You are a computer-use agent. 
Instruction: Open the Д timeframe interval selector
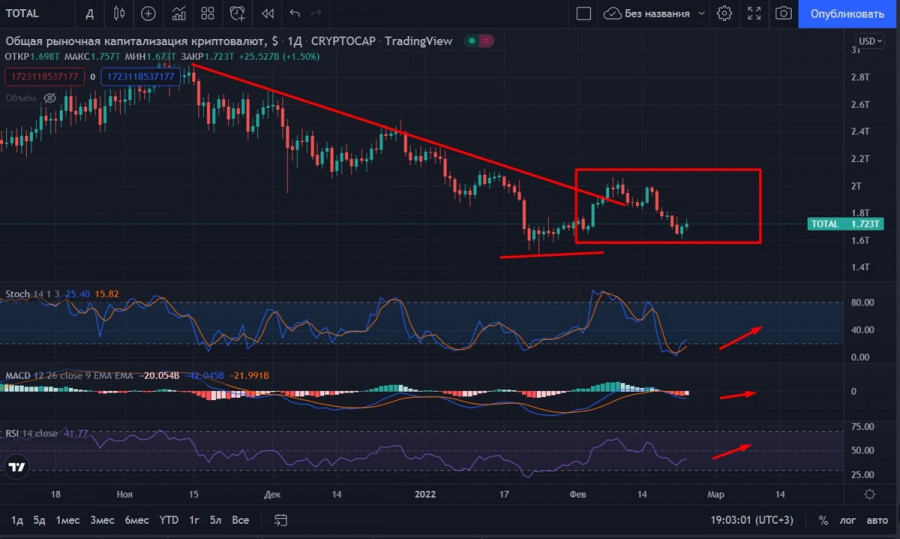pyautogui.click(x=90, y=14)
